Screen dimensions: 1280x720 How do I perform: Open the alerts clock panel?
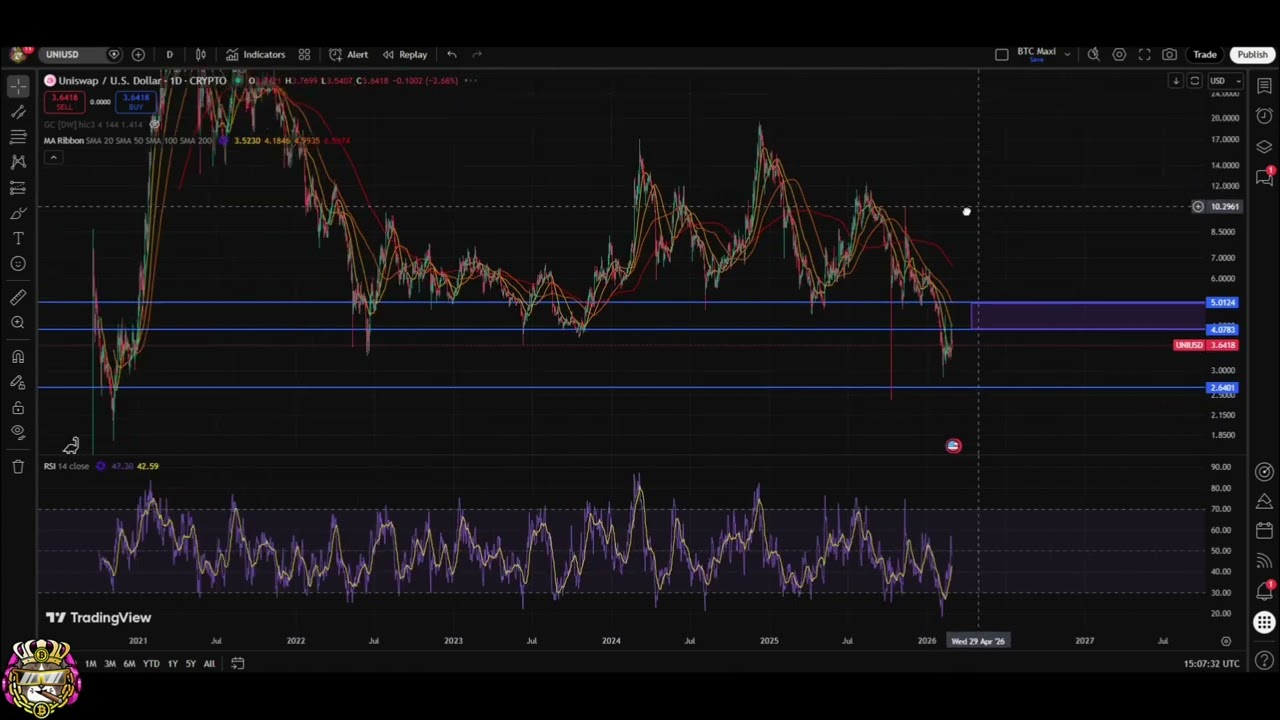[x=1264, y=116]
